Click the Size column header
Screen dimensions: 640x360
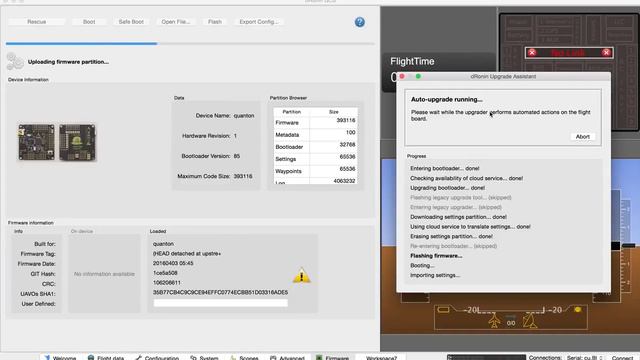click(x=333, y=111)
